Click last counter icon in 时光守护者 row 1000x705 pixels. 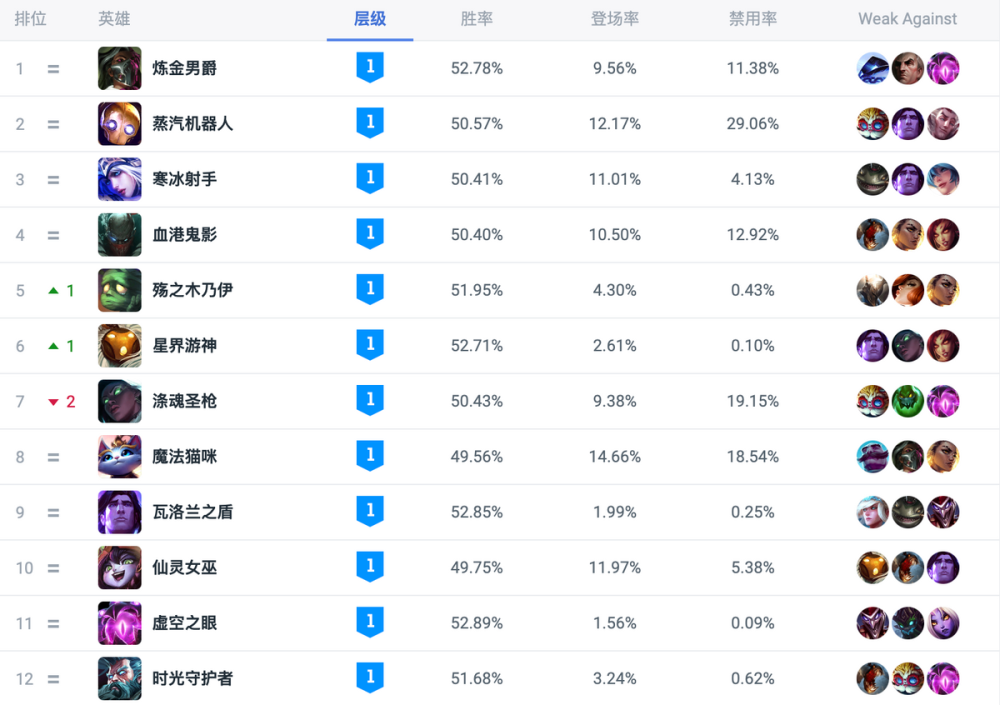(x=943, y=679)
